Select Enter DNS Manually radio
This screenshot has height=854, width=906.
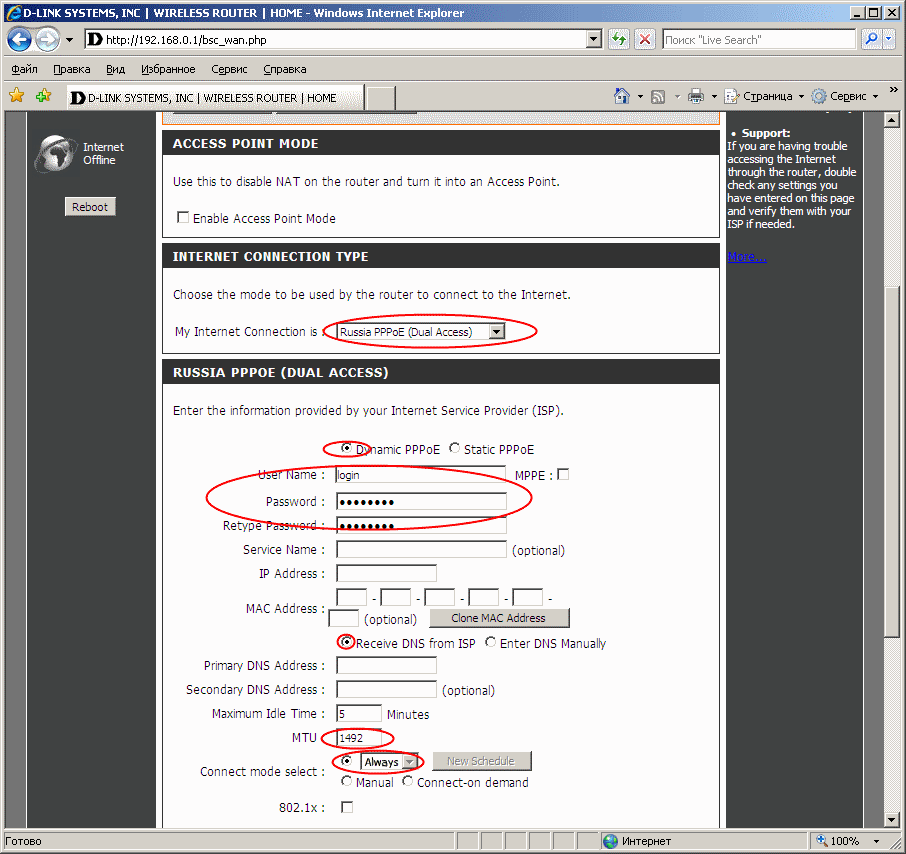[x=490, y=642]
